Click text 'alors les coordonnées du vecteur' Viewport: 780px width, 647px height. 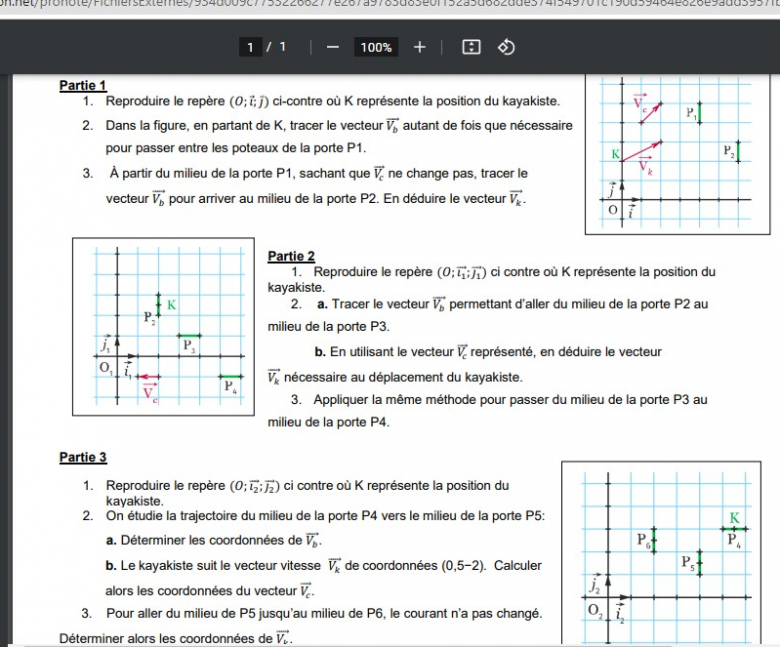click(x=201, y=591)
